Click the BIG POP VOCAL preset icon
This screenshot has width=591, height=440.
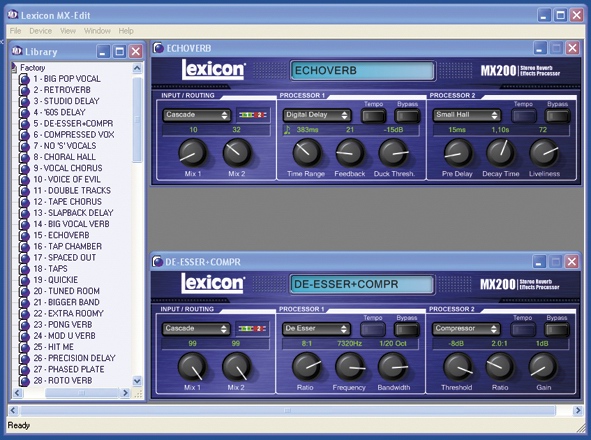pyautogui.click(x=24, y=79)
